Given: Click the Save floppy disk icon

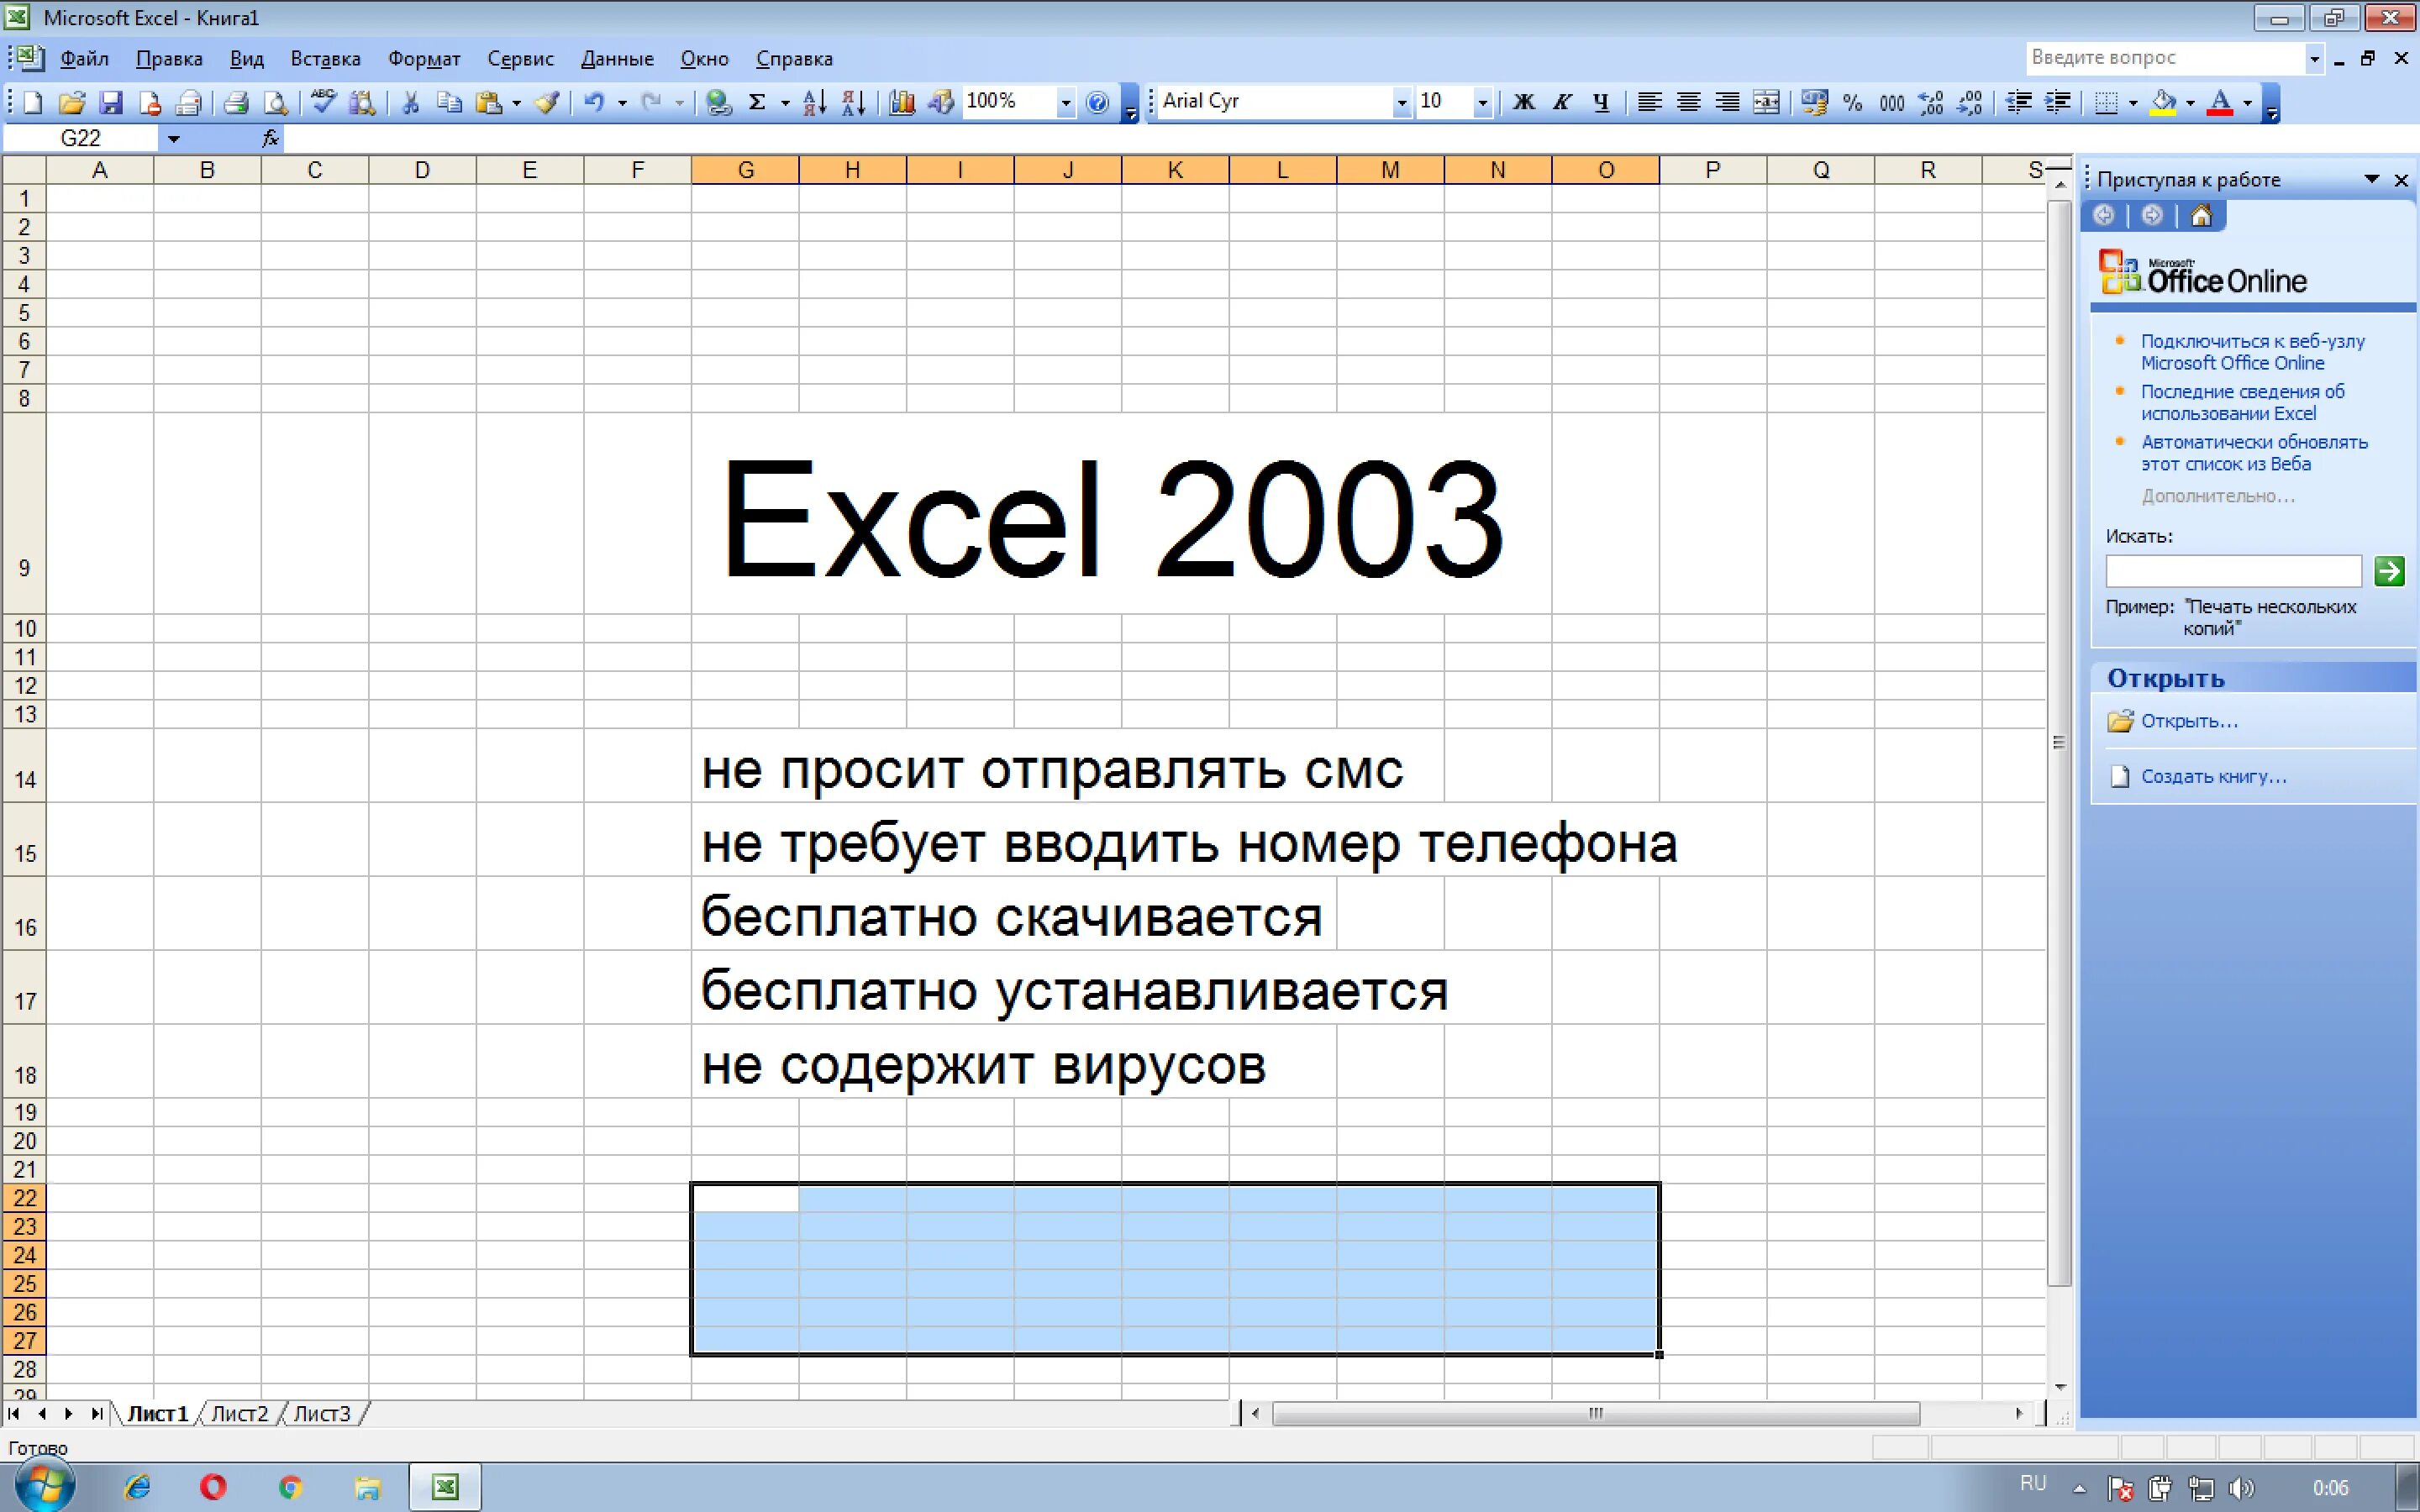Looking at the screenshot, I should click(111, 102).
